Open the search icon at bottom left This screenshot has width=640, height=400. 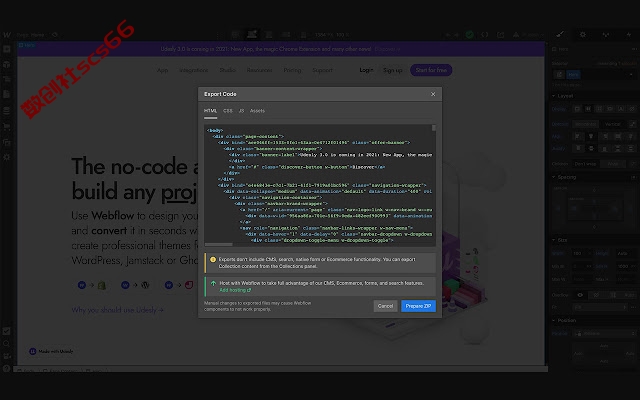pos(7,344)
